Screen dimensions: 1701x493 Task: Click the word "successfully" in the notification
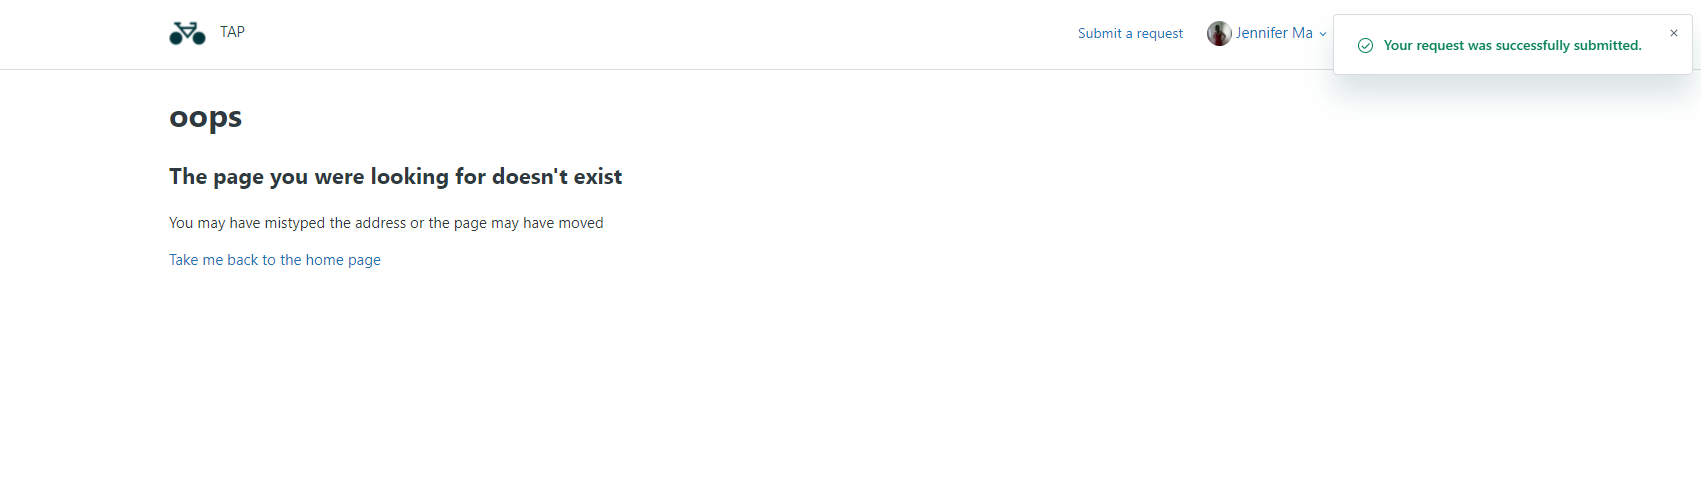click(x=1532, y=46)
